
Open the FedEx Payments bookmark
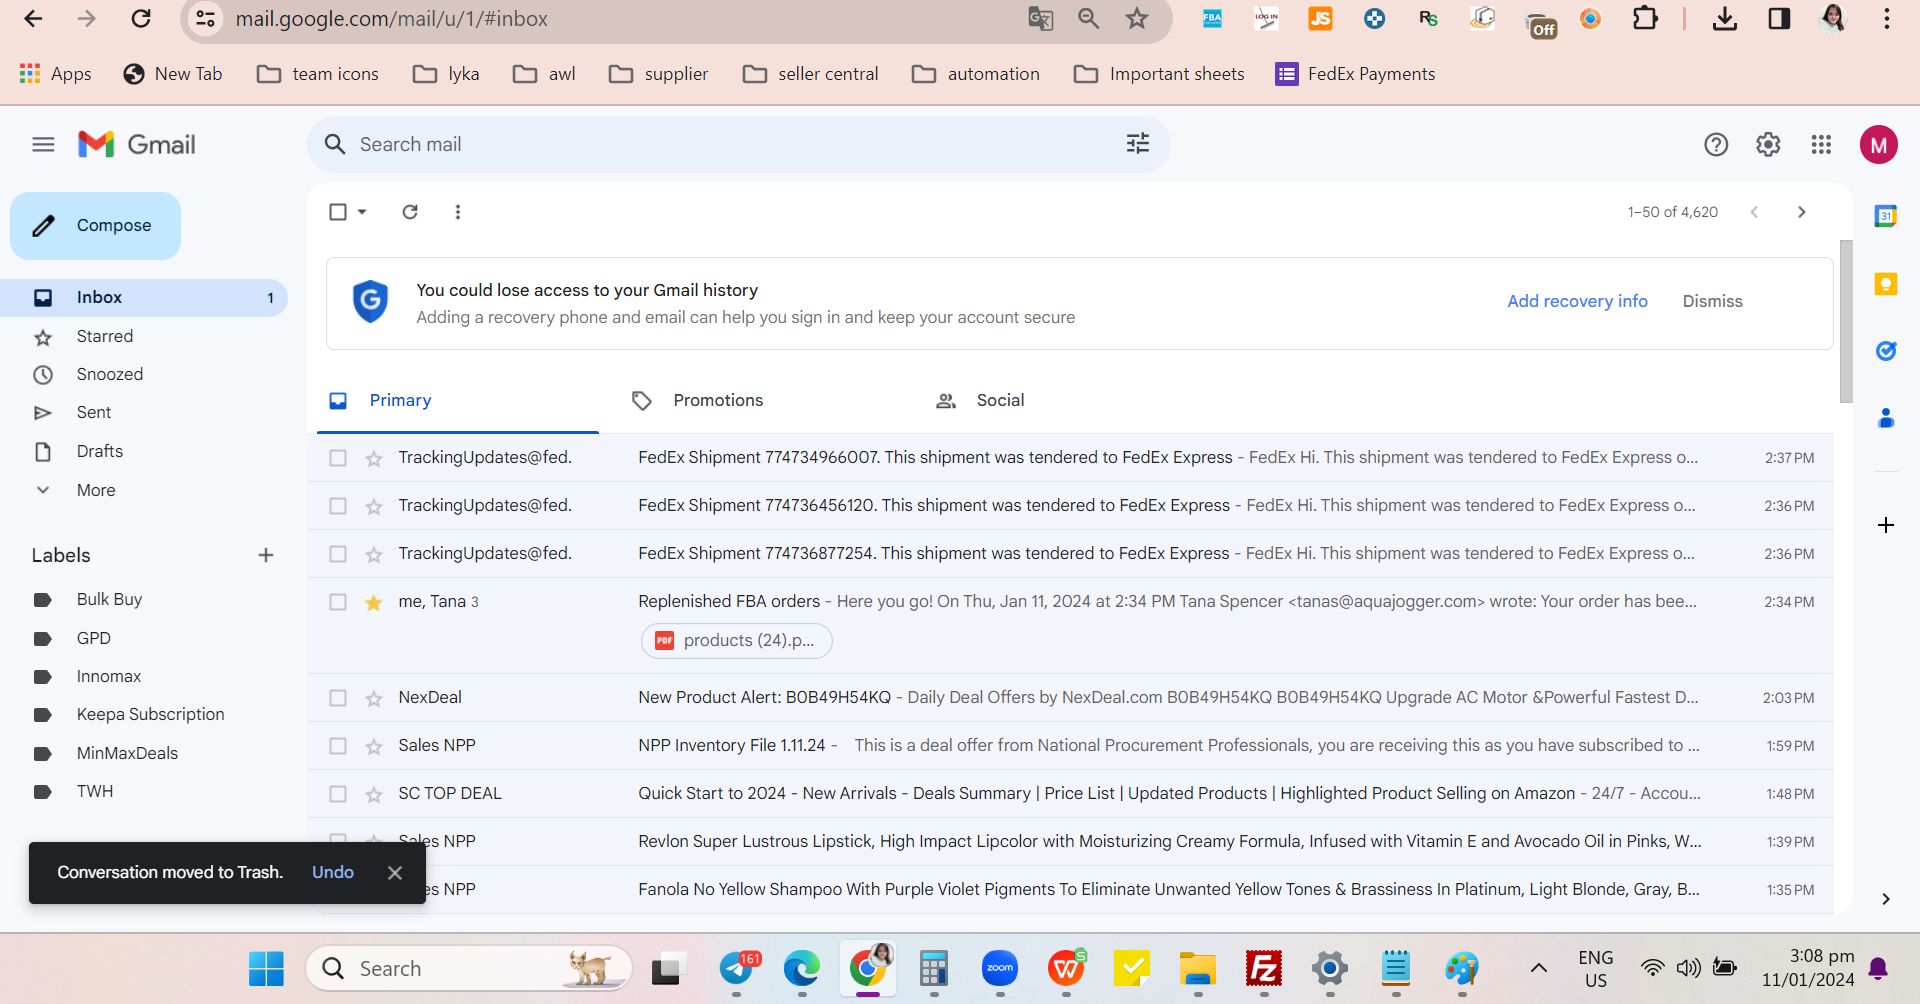pyautogui.click(x=1355, y=74)
